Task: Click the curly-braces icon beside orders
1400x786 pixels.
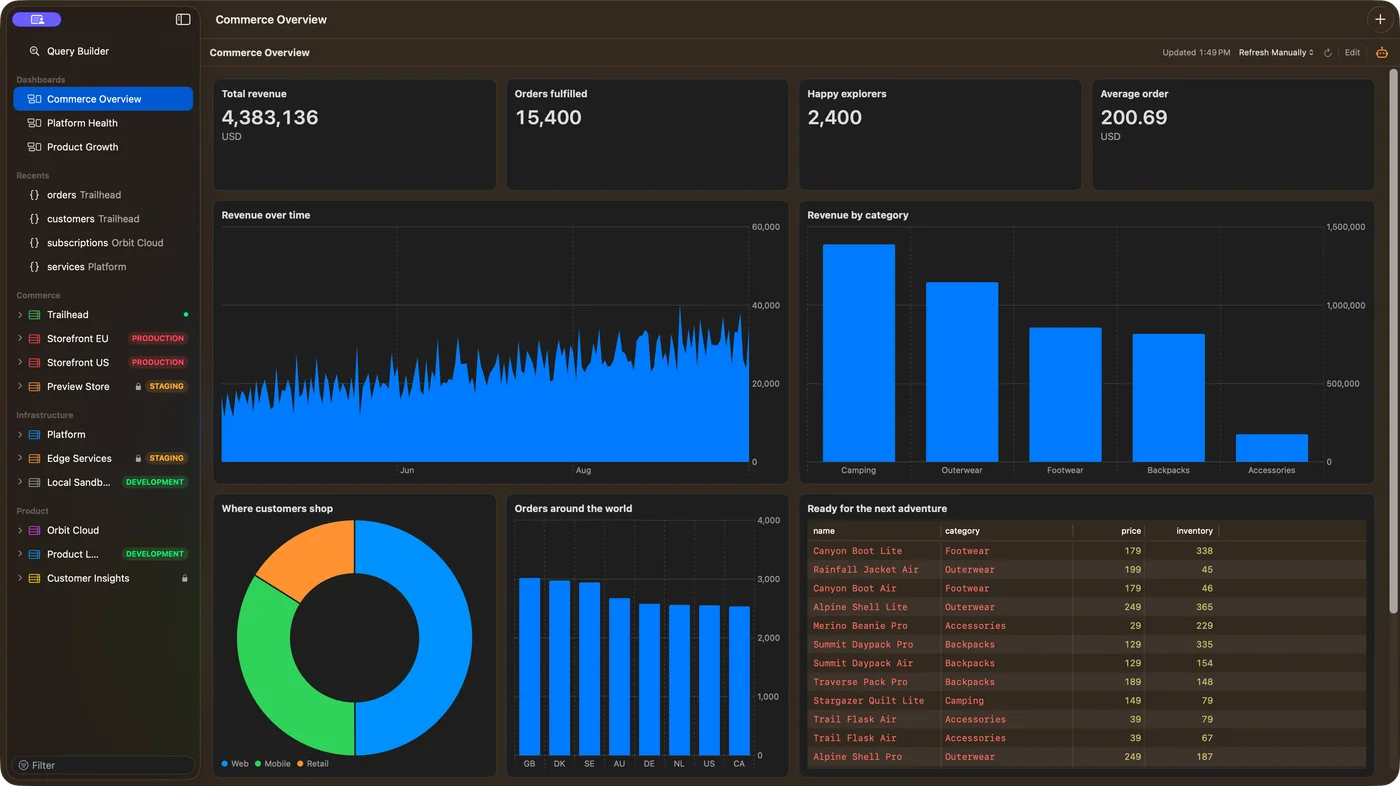Action: pyautogui.click(x=34, y=195)
